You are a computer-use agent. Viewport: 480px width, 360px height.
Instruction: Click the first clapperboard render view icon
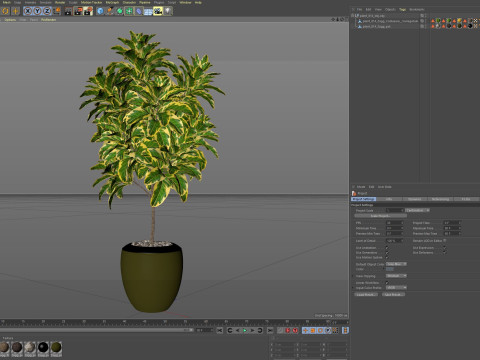click(68, 11)
